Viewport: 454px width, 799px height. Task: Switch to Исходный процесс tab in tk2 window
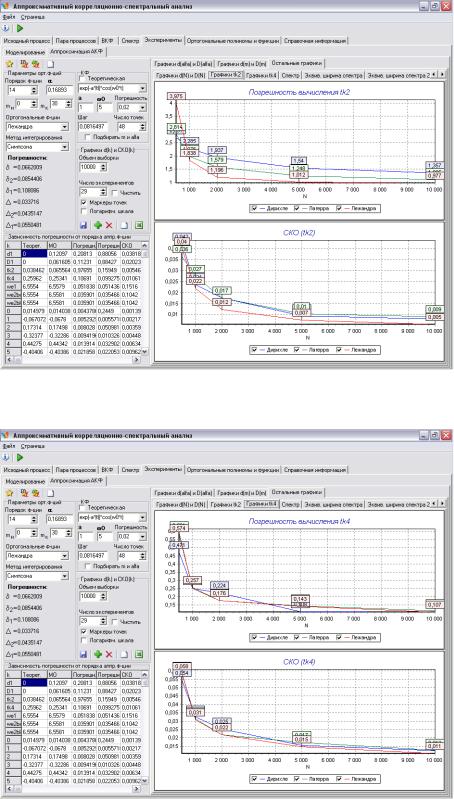click(27, 41)
